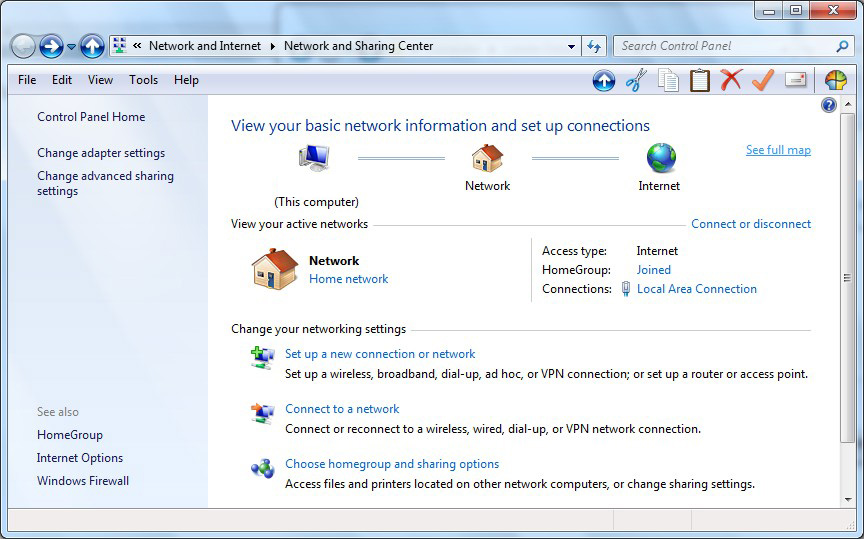Click the Cut scissors icon
The height and width of the screenshot is (539, 864).
pos(636,80)
